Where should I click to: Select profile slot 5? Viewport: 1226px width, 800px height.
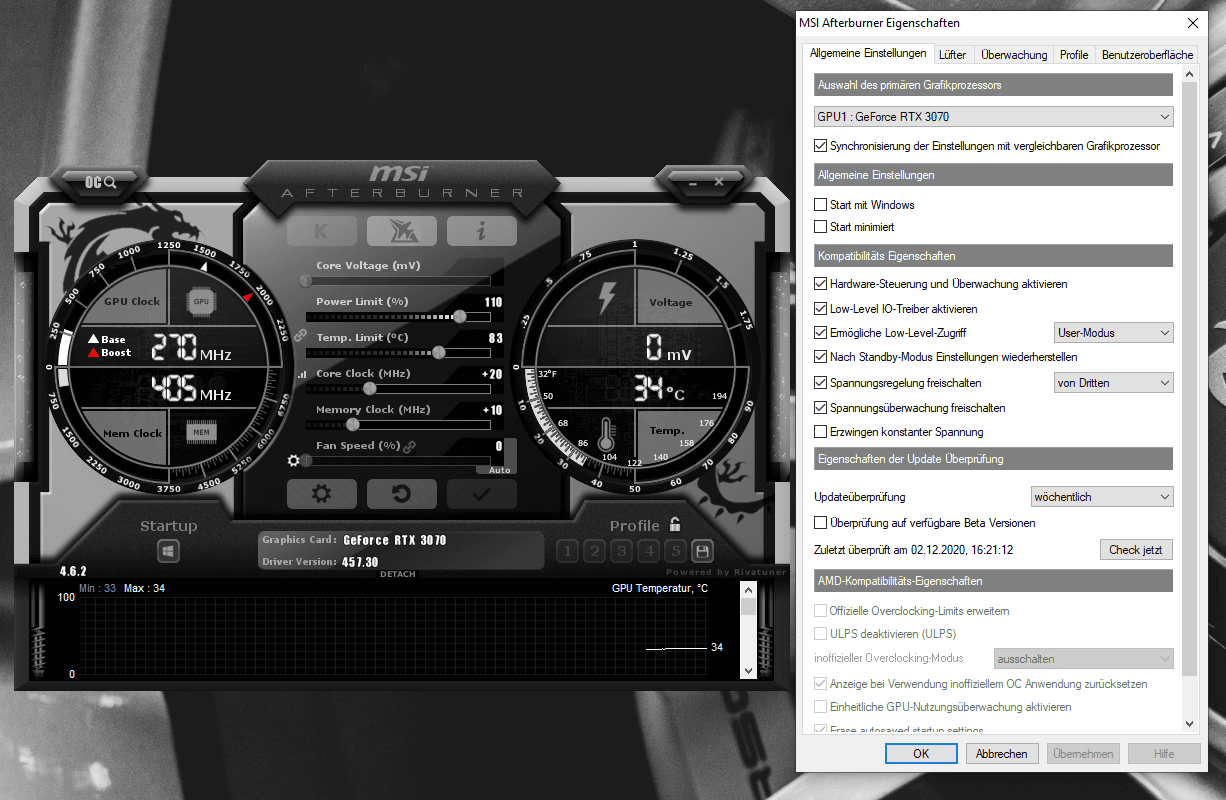tap(675, 551)
